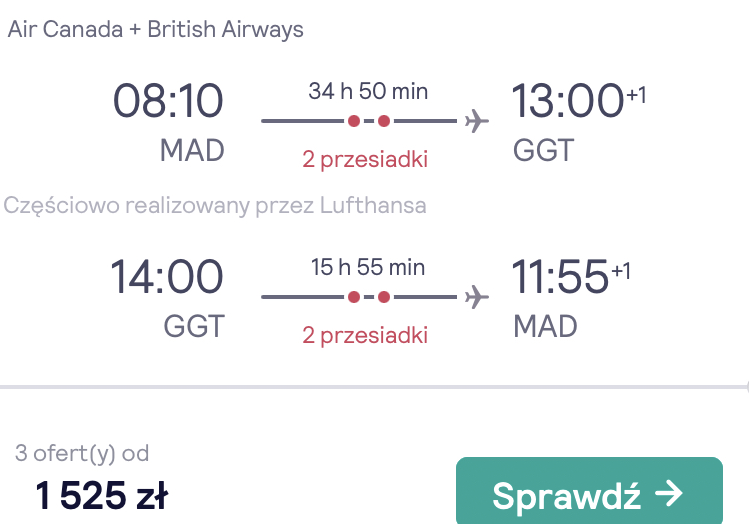Click first red stopover dot on outbound flight
Viewport: 749px width, 524px height.
coord(354,121)
